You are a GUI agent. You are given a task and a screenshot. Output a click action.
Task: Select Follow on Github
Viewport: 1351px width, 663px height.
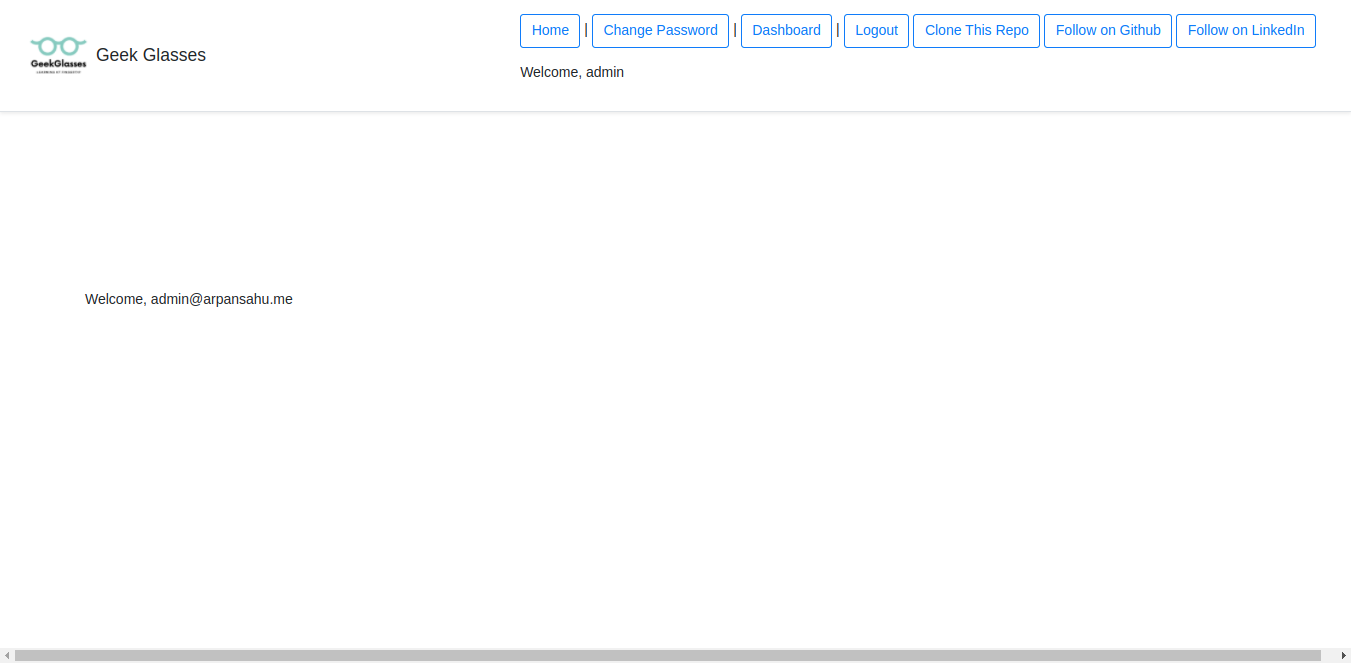(x=1108, y=31)
